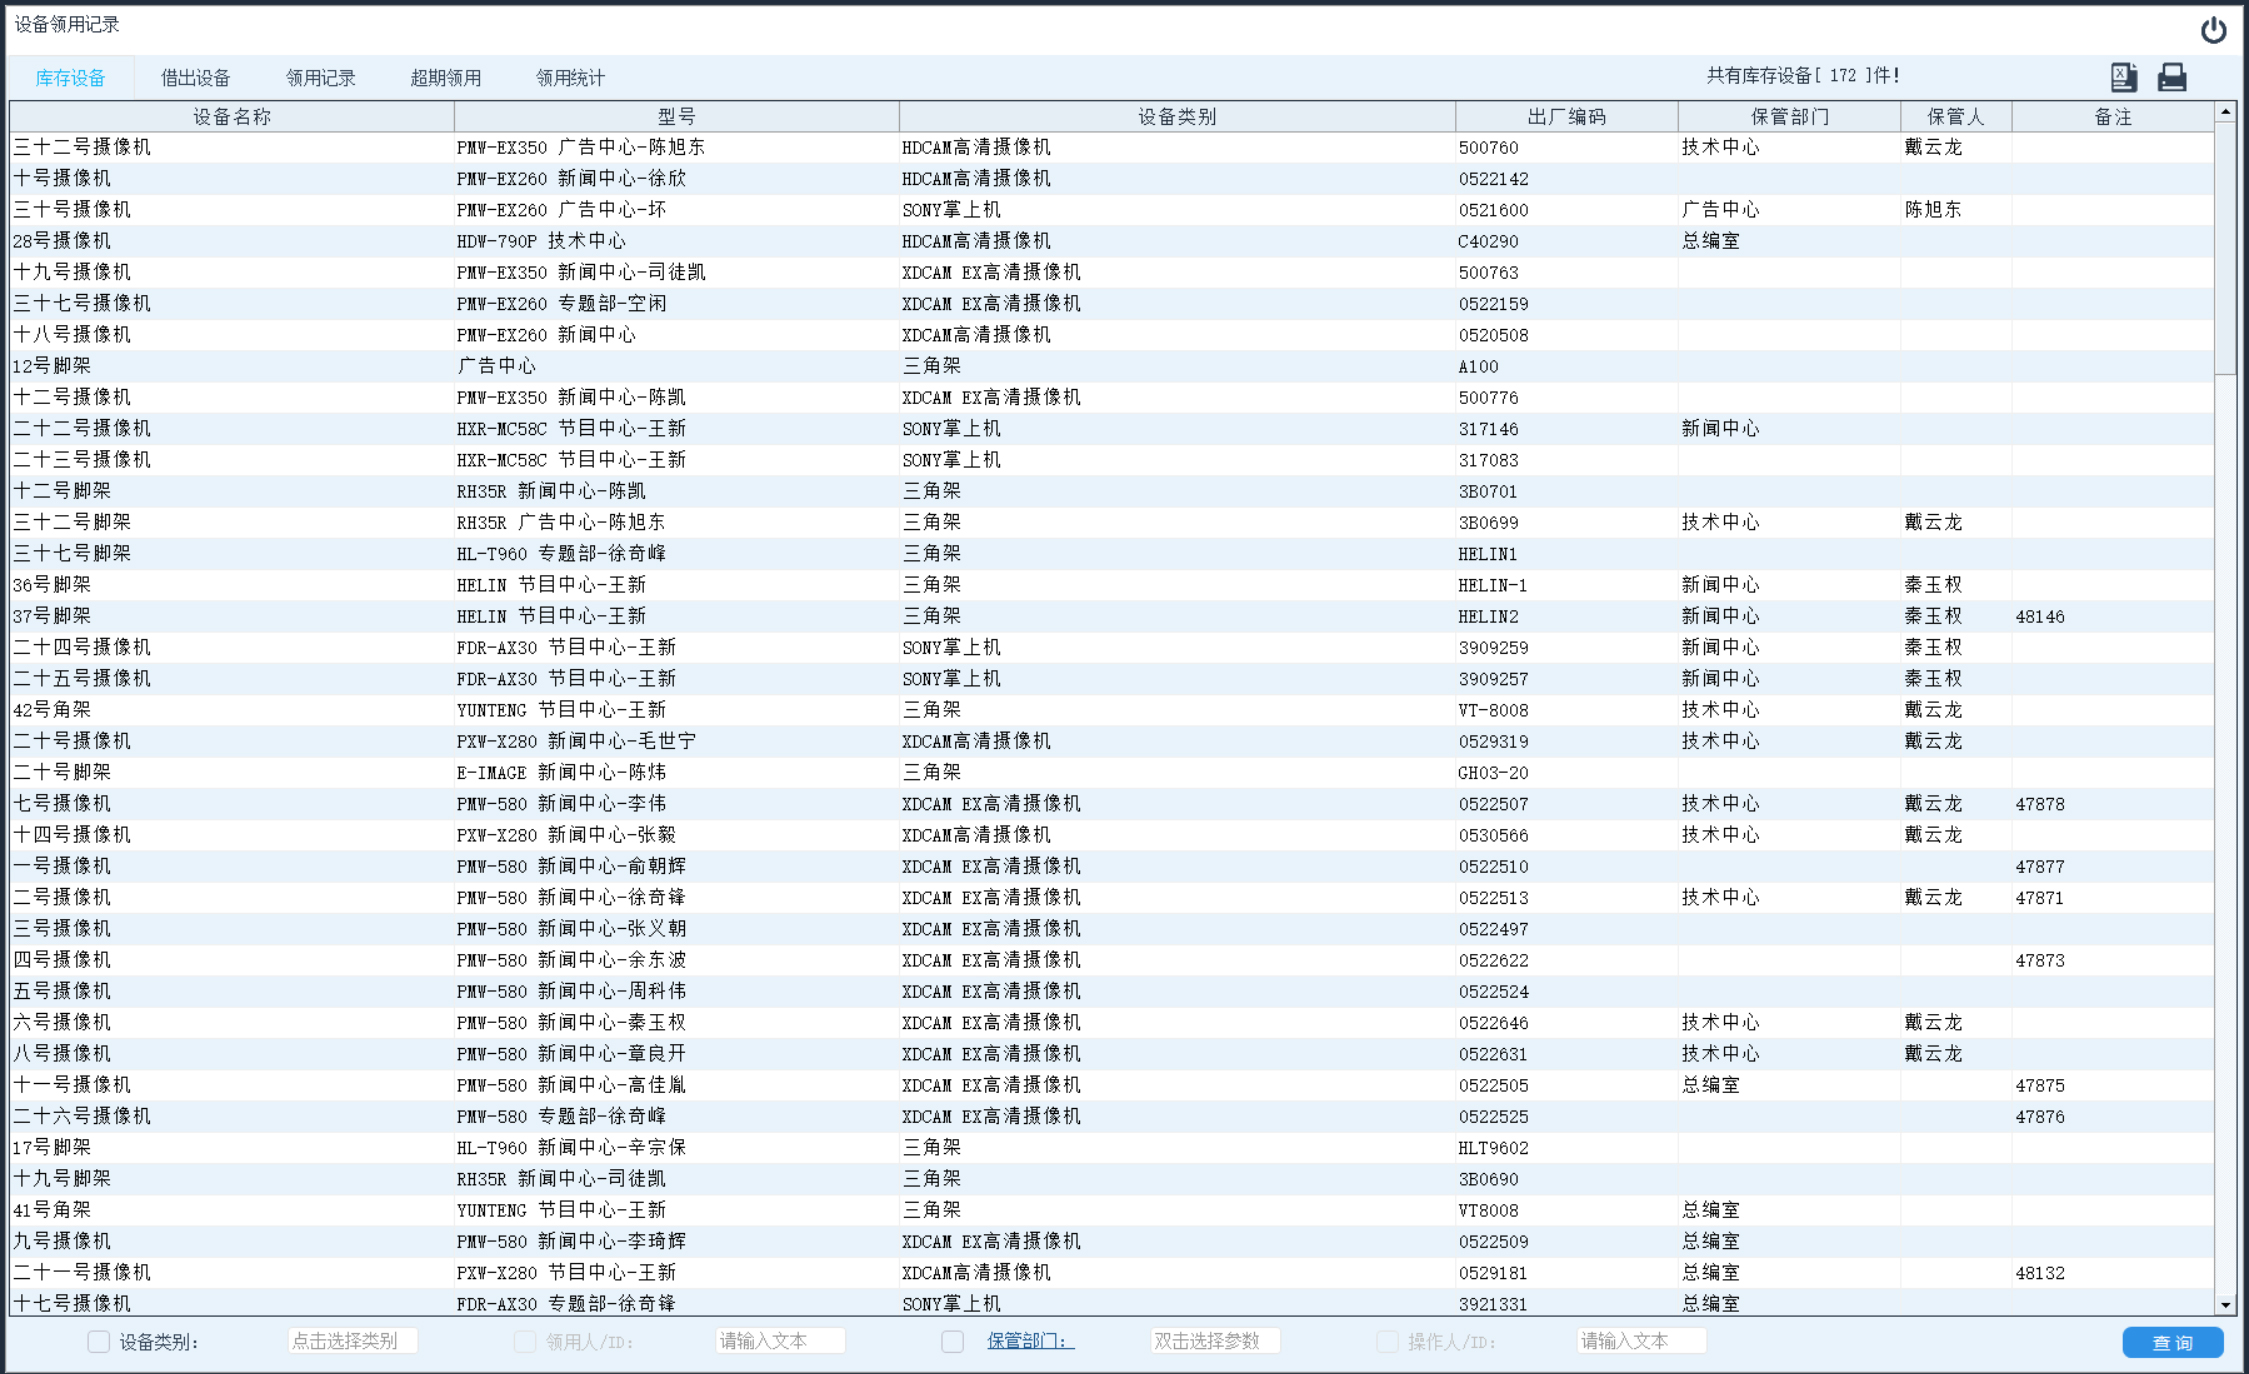This screenshot has height=1374, width=2249.
Task: Open the 超期领用 tab
Action: point(445,78)
